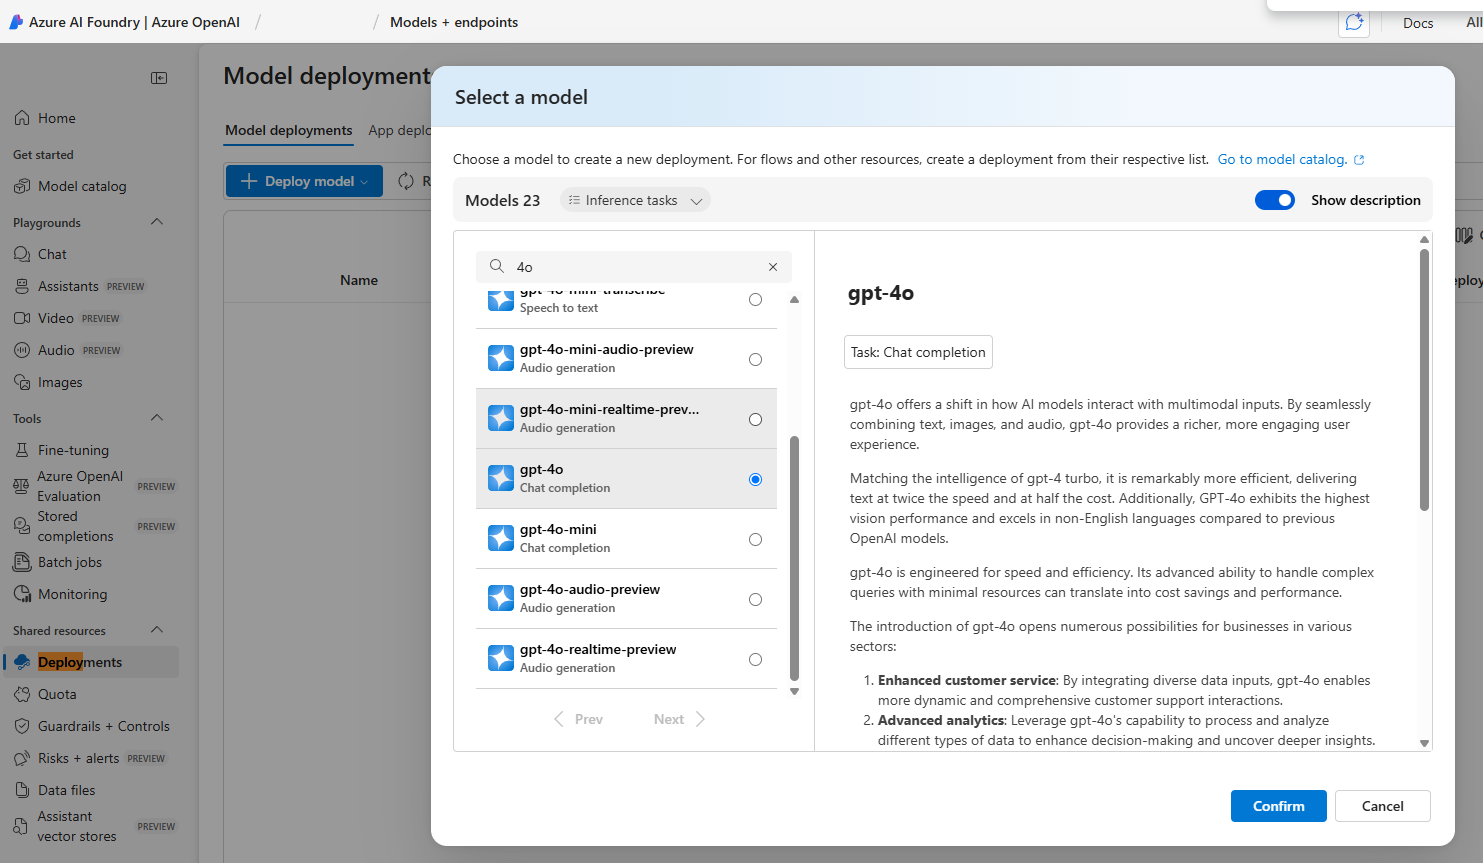The width and height of the screenshot is (1483, 863).
Task: Switch to the Model deployments tab
Action: pos(288,130)
